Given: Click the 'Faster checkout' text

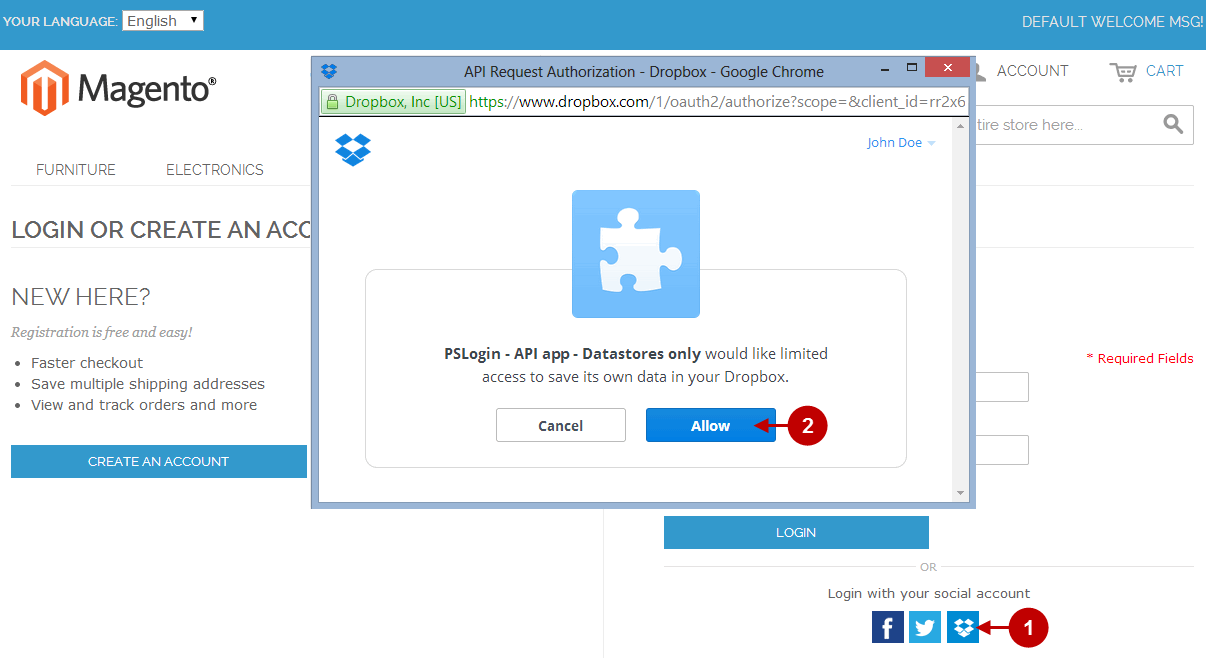Looking at the screenshot, I should point(87,363).
